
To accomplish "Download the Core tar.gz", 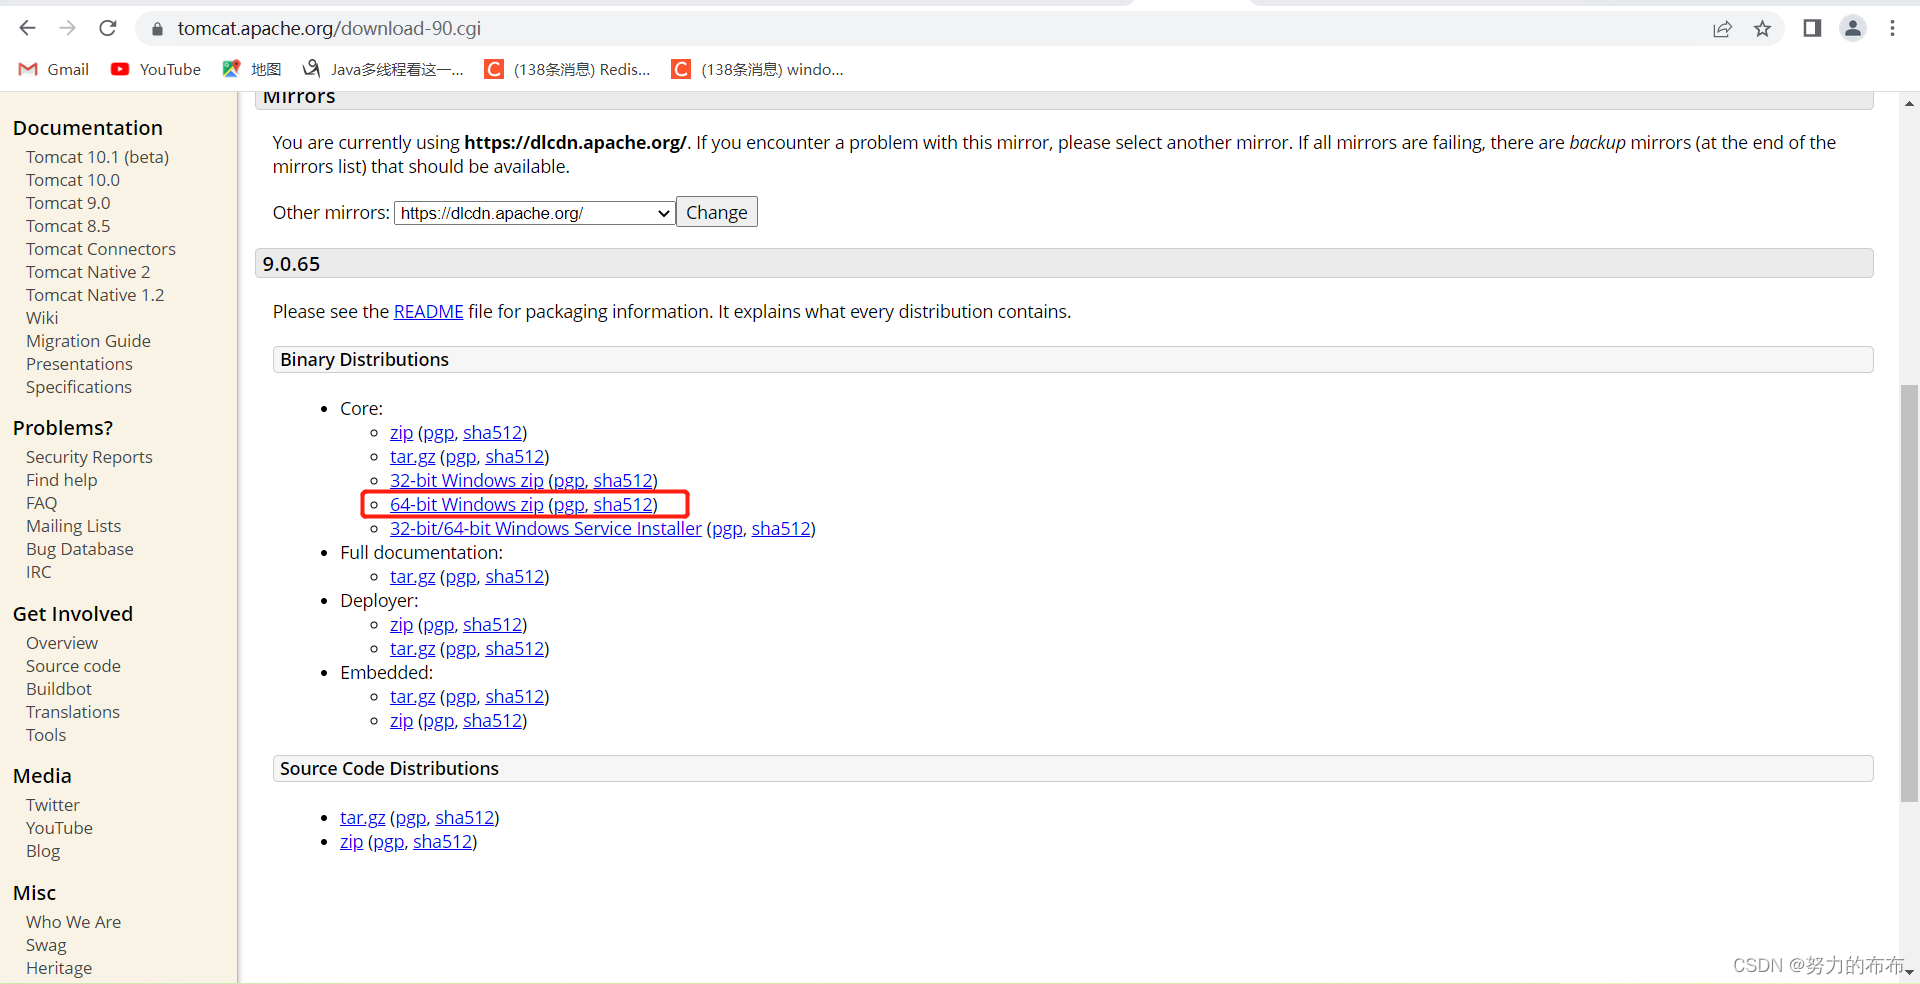I will coord(412,457).
